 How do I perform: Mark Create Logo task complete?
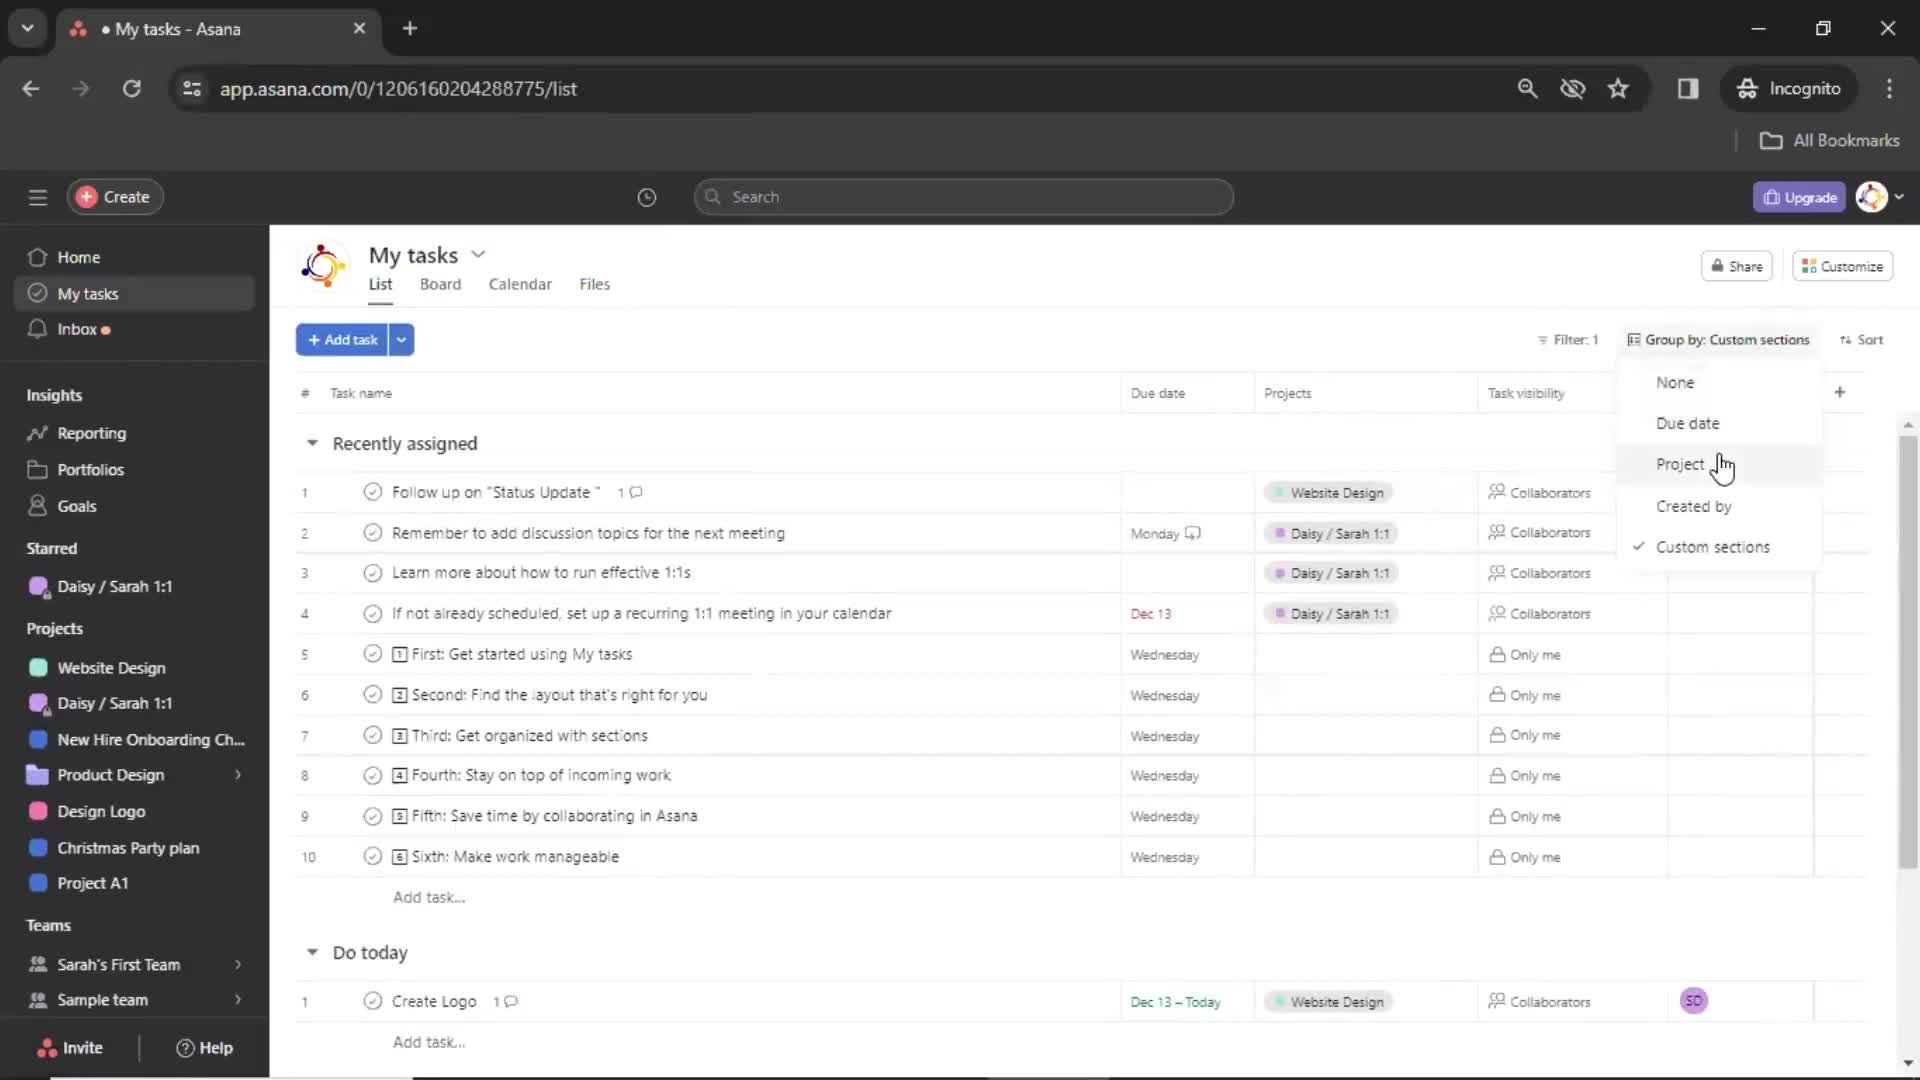tap(373, 1001)
